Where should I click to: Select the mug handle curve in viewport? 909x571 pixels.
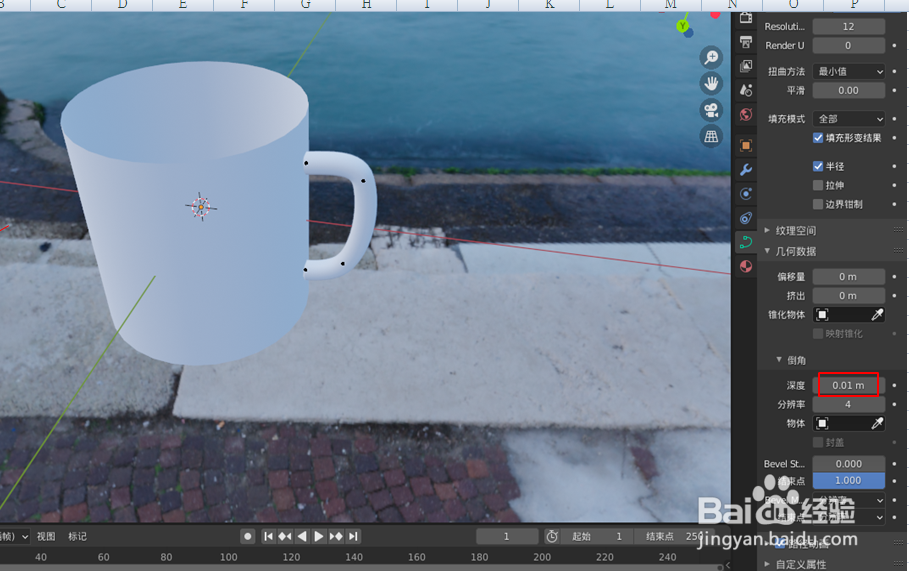point(366,214)
